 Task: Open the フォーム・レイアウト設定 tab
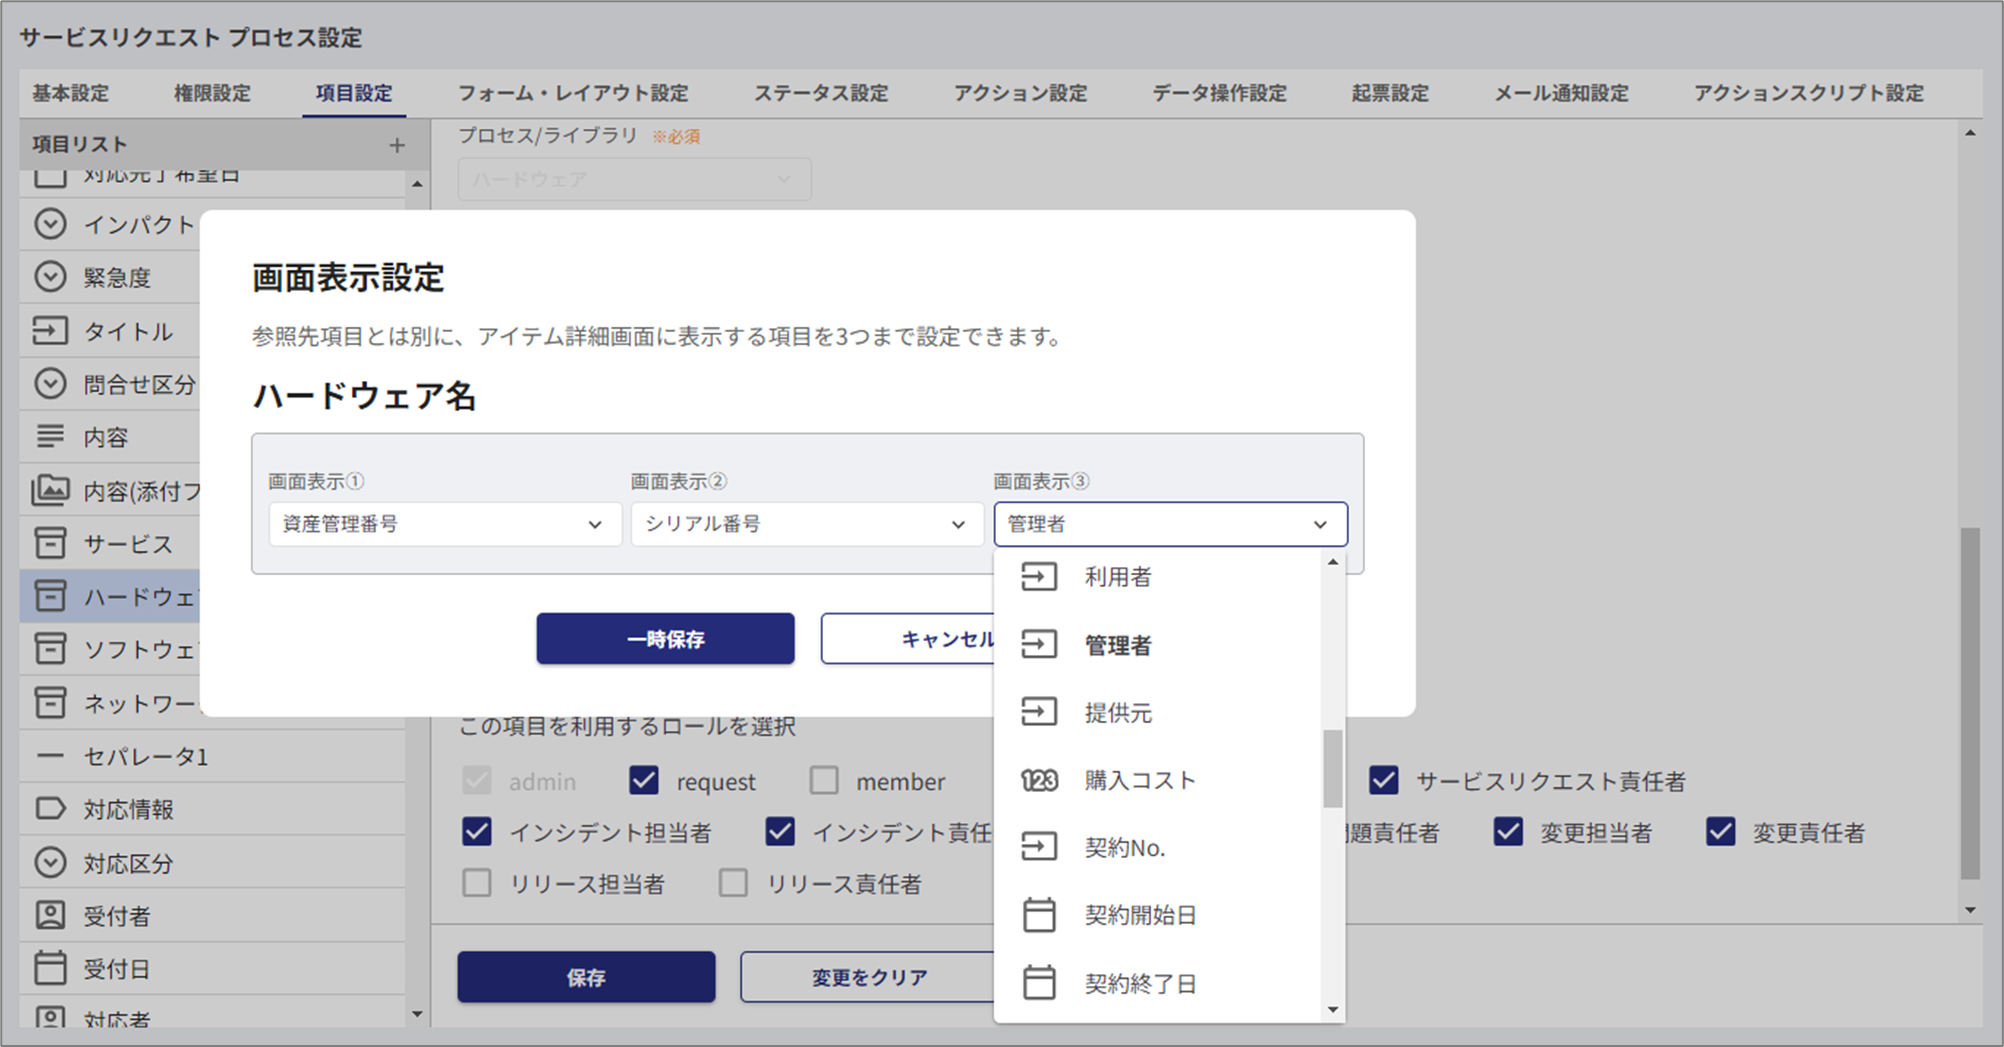pyautogui.click(x=573, y=94)
